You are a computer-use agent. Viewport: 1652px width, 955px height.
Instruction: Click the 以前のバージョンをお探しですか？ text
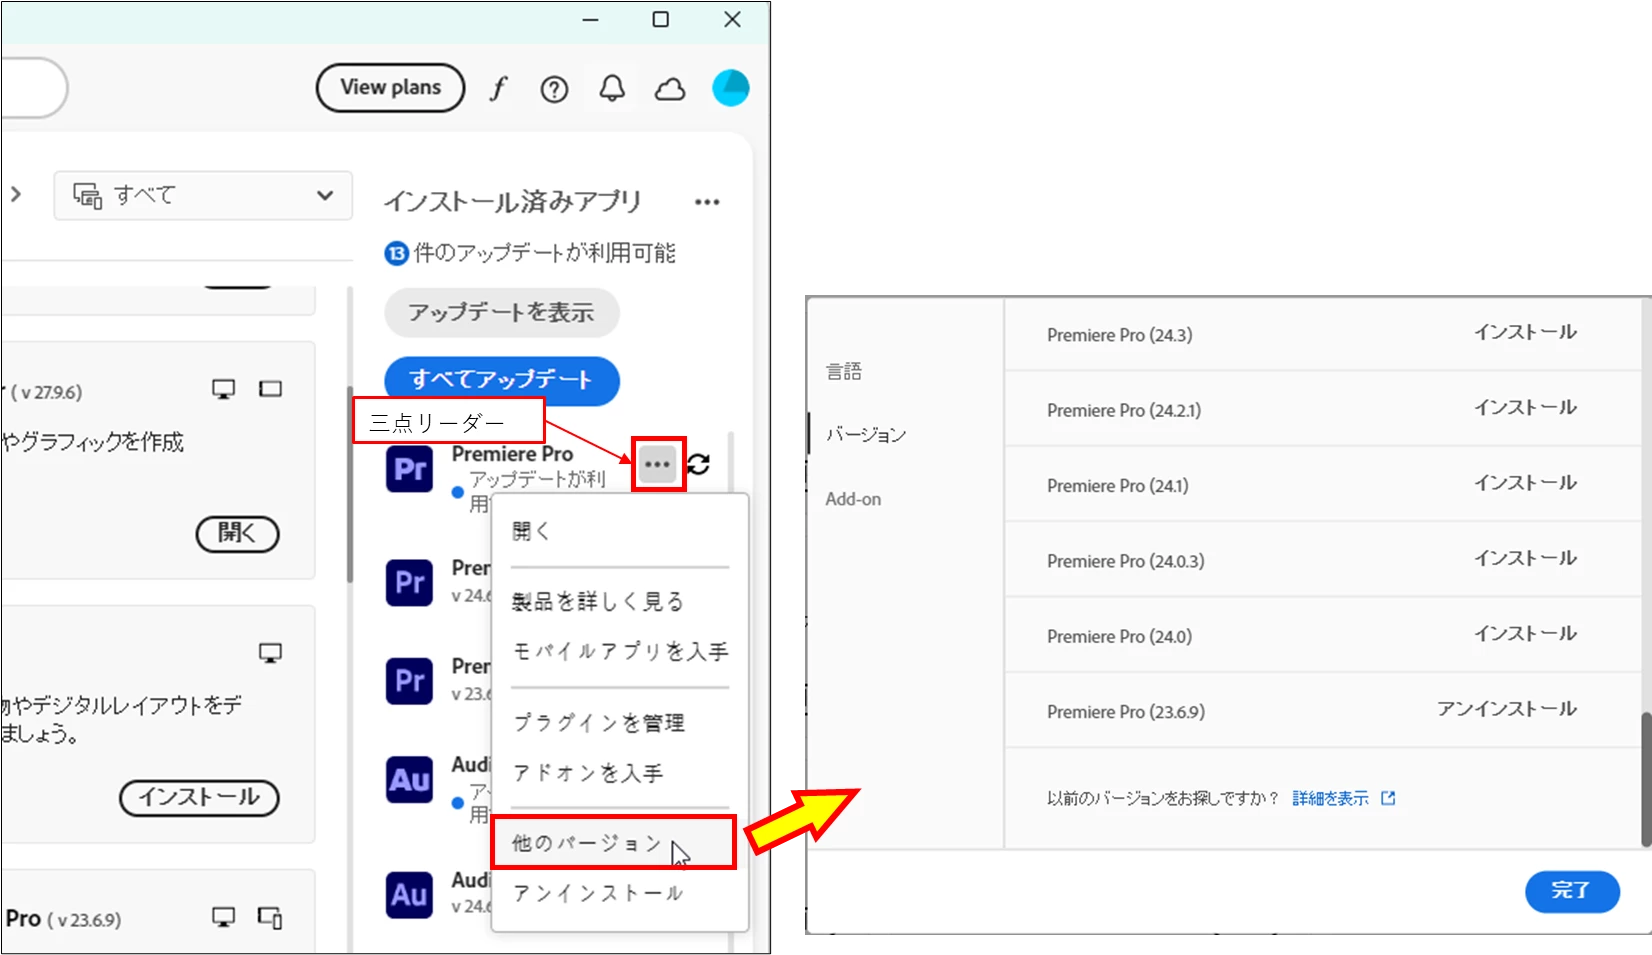point(1163,798)
